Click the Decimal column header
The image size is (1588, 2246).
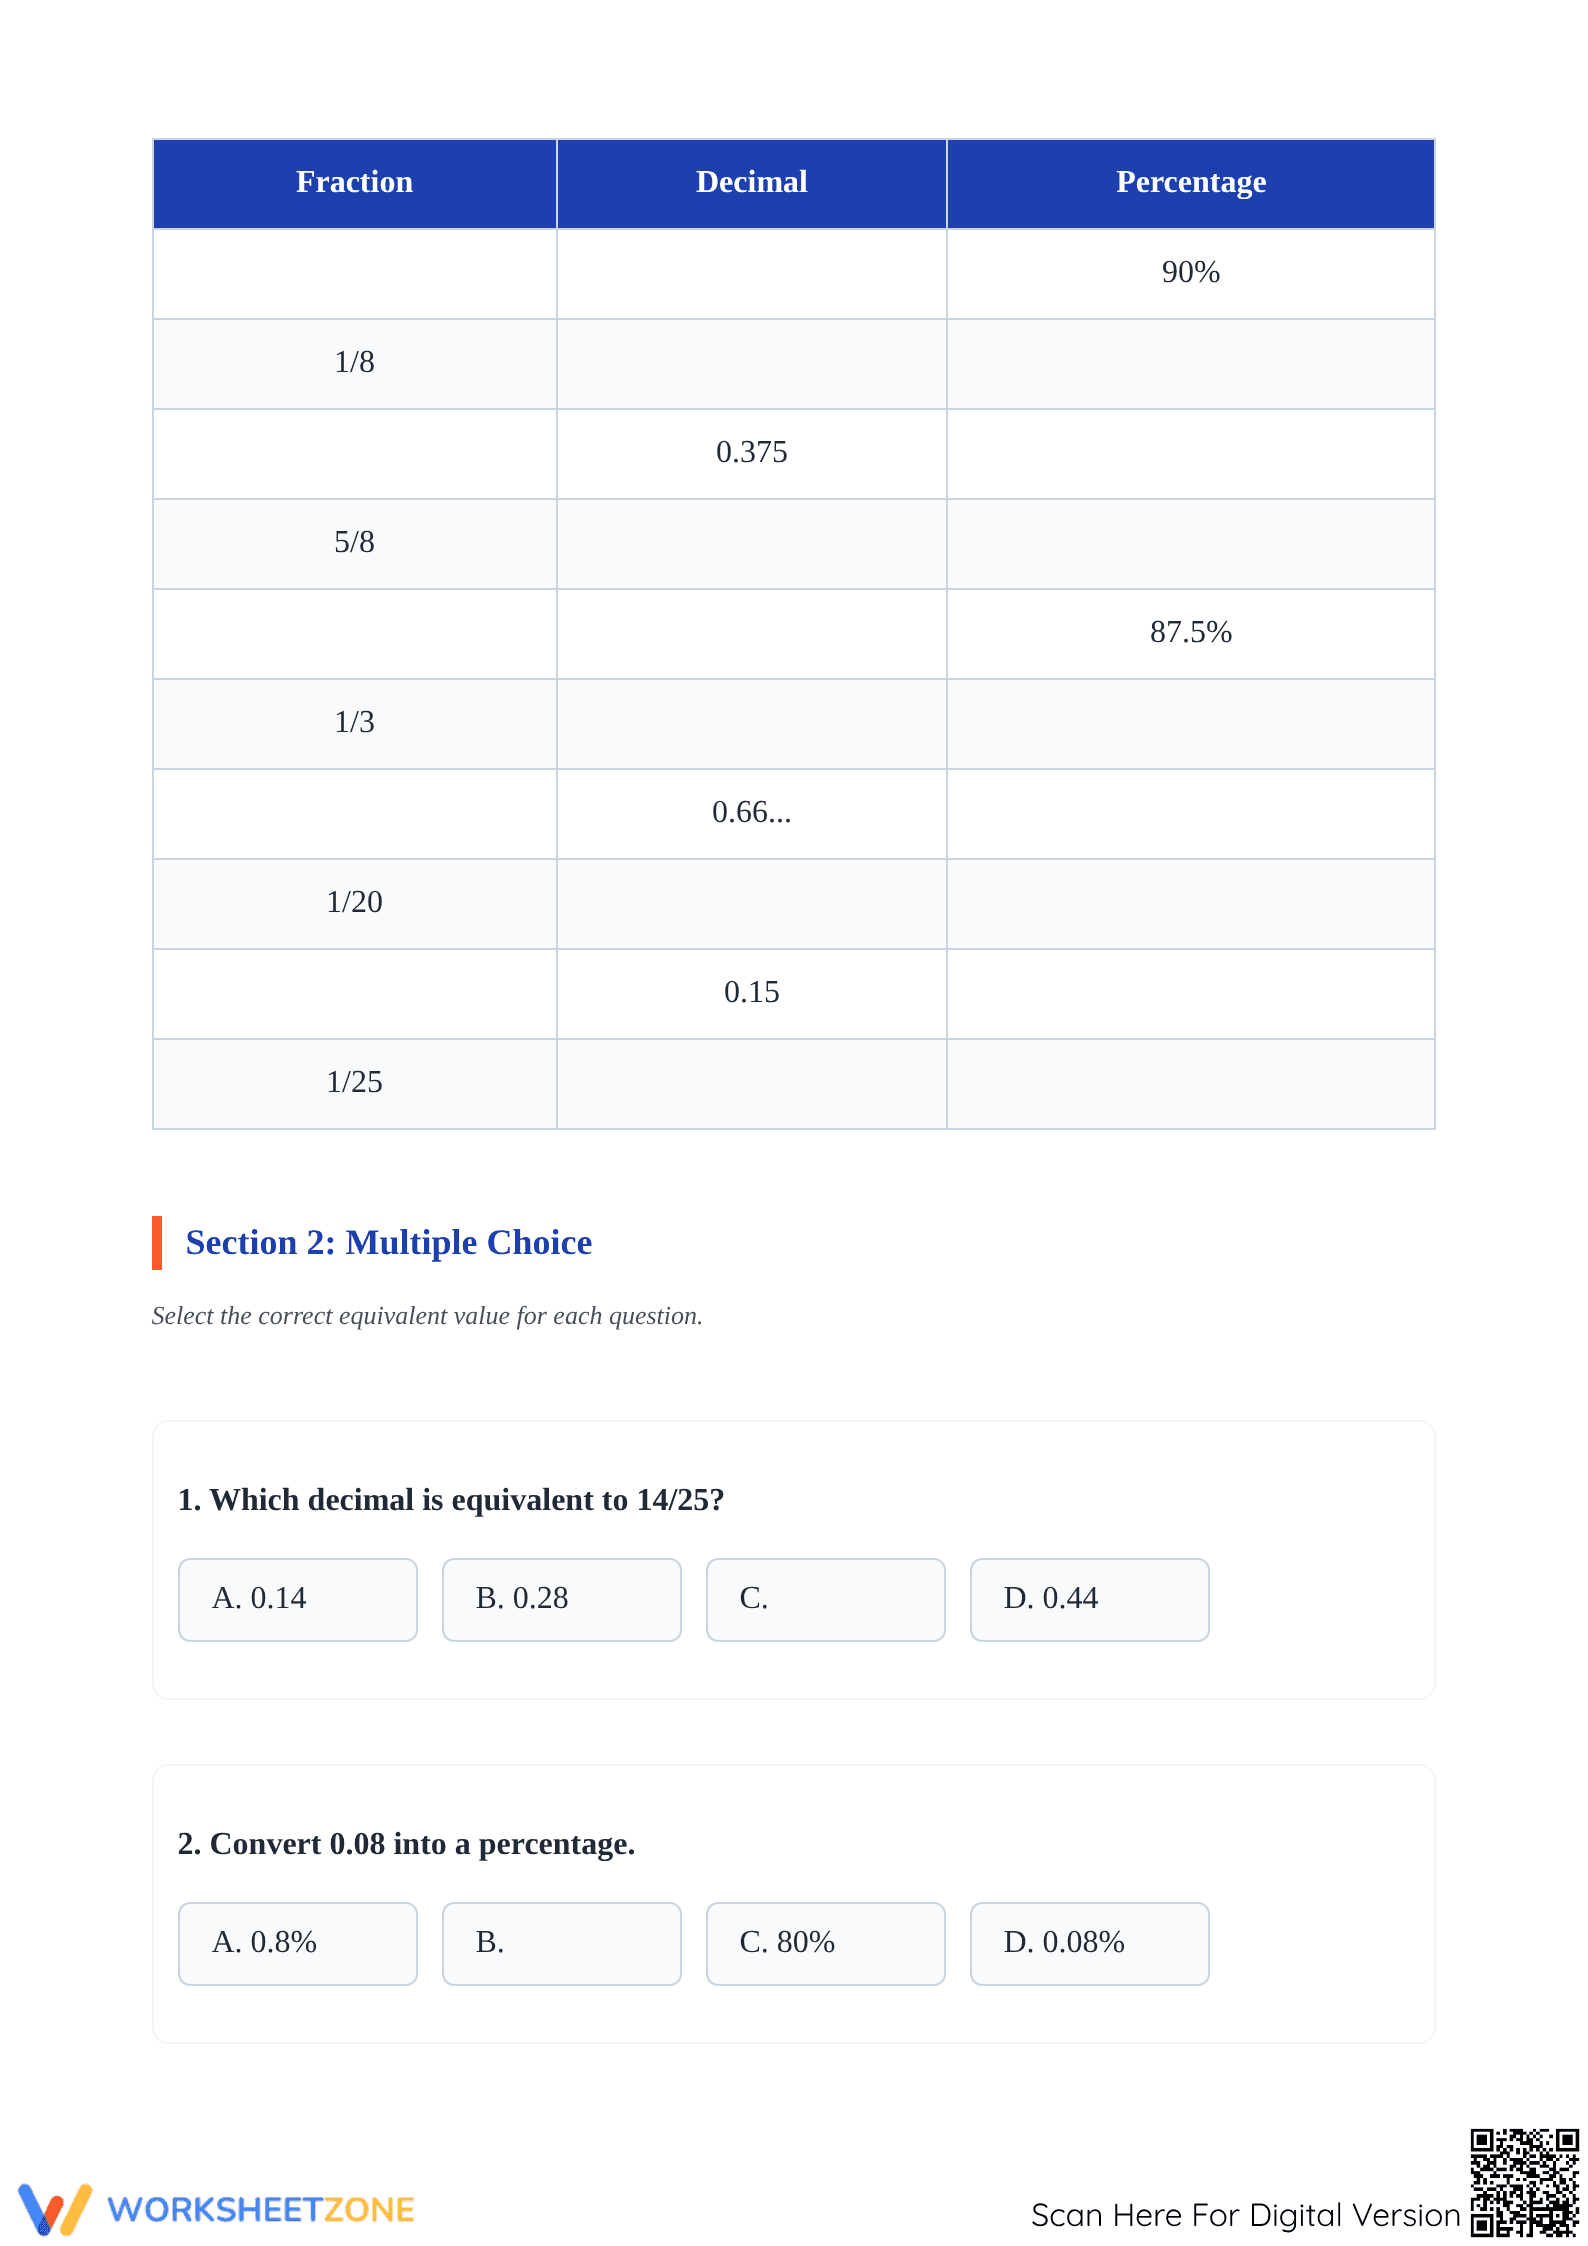[x=752, y=184]
